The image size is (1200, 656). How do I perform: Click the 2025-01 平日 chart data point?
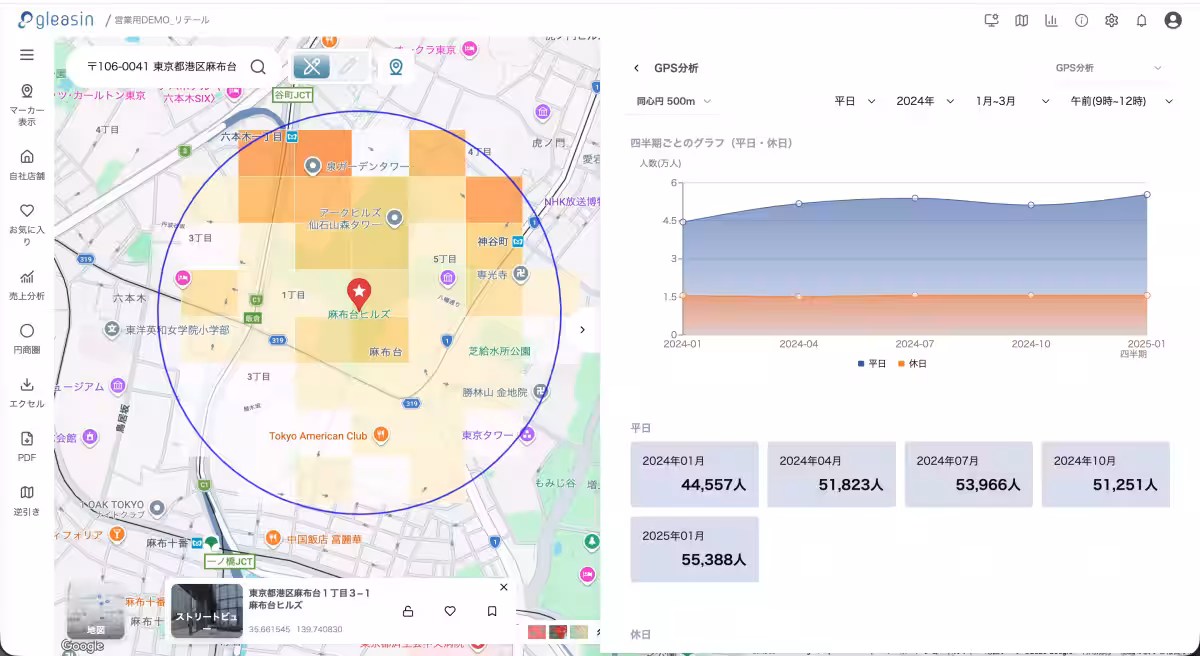1147,195
